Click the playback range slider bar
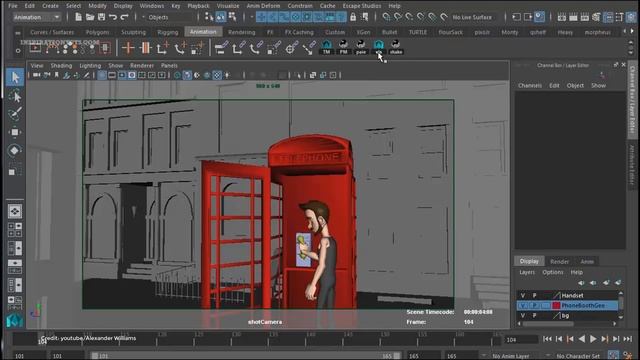The height and width of the screenshot is (360, 640). click(x=245, y=356)
